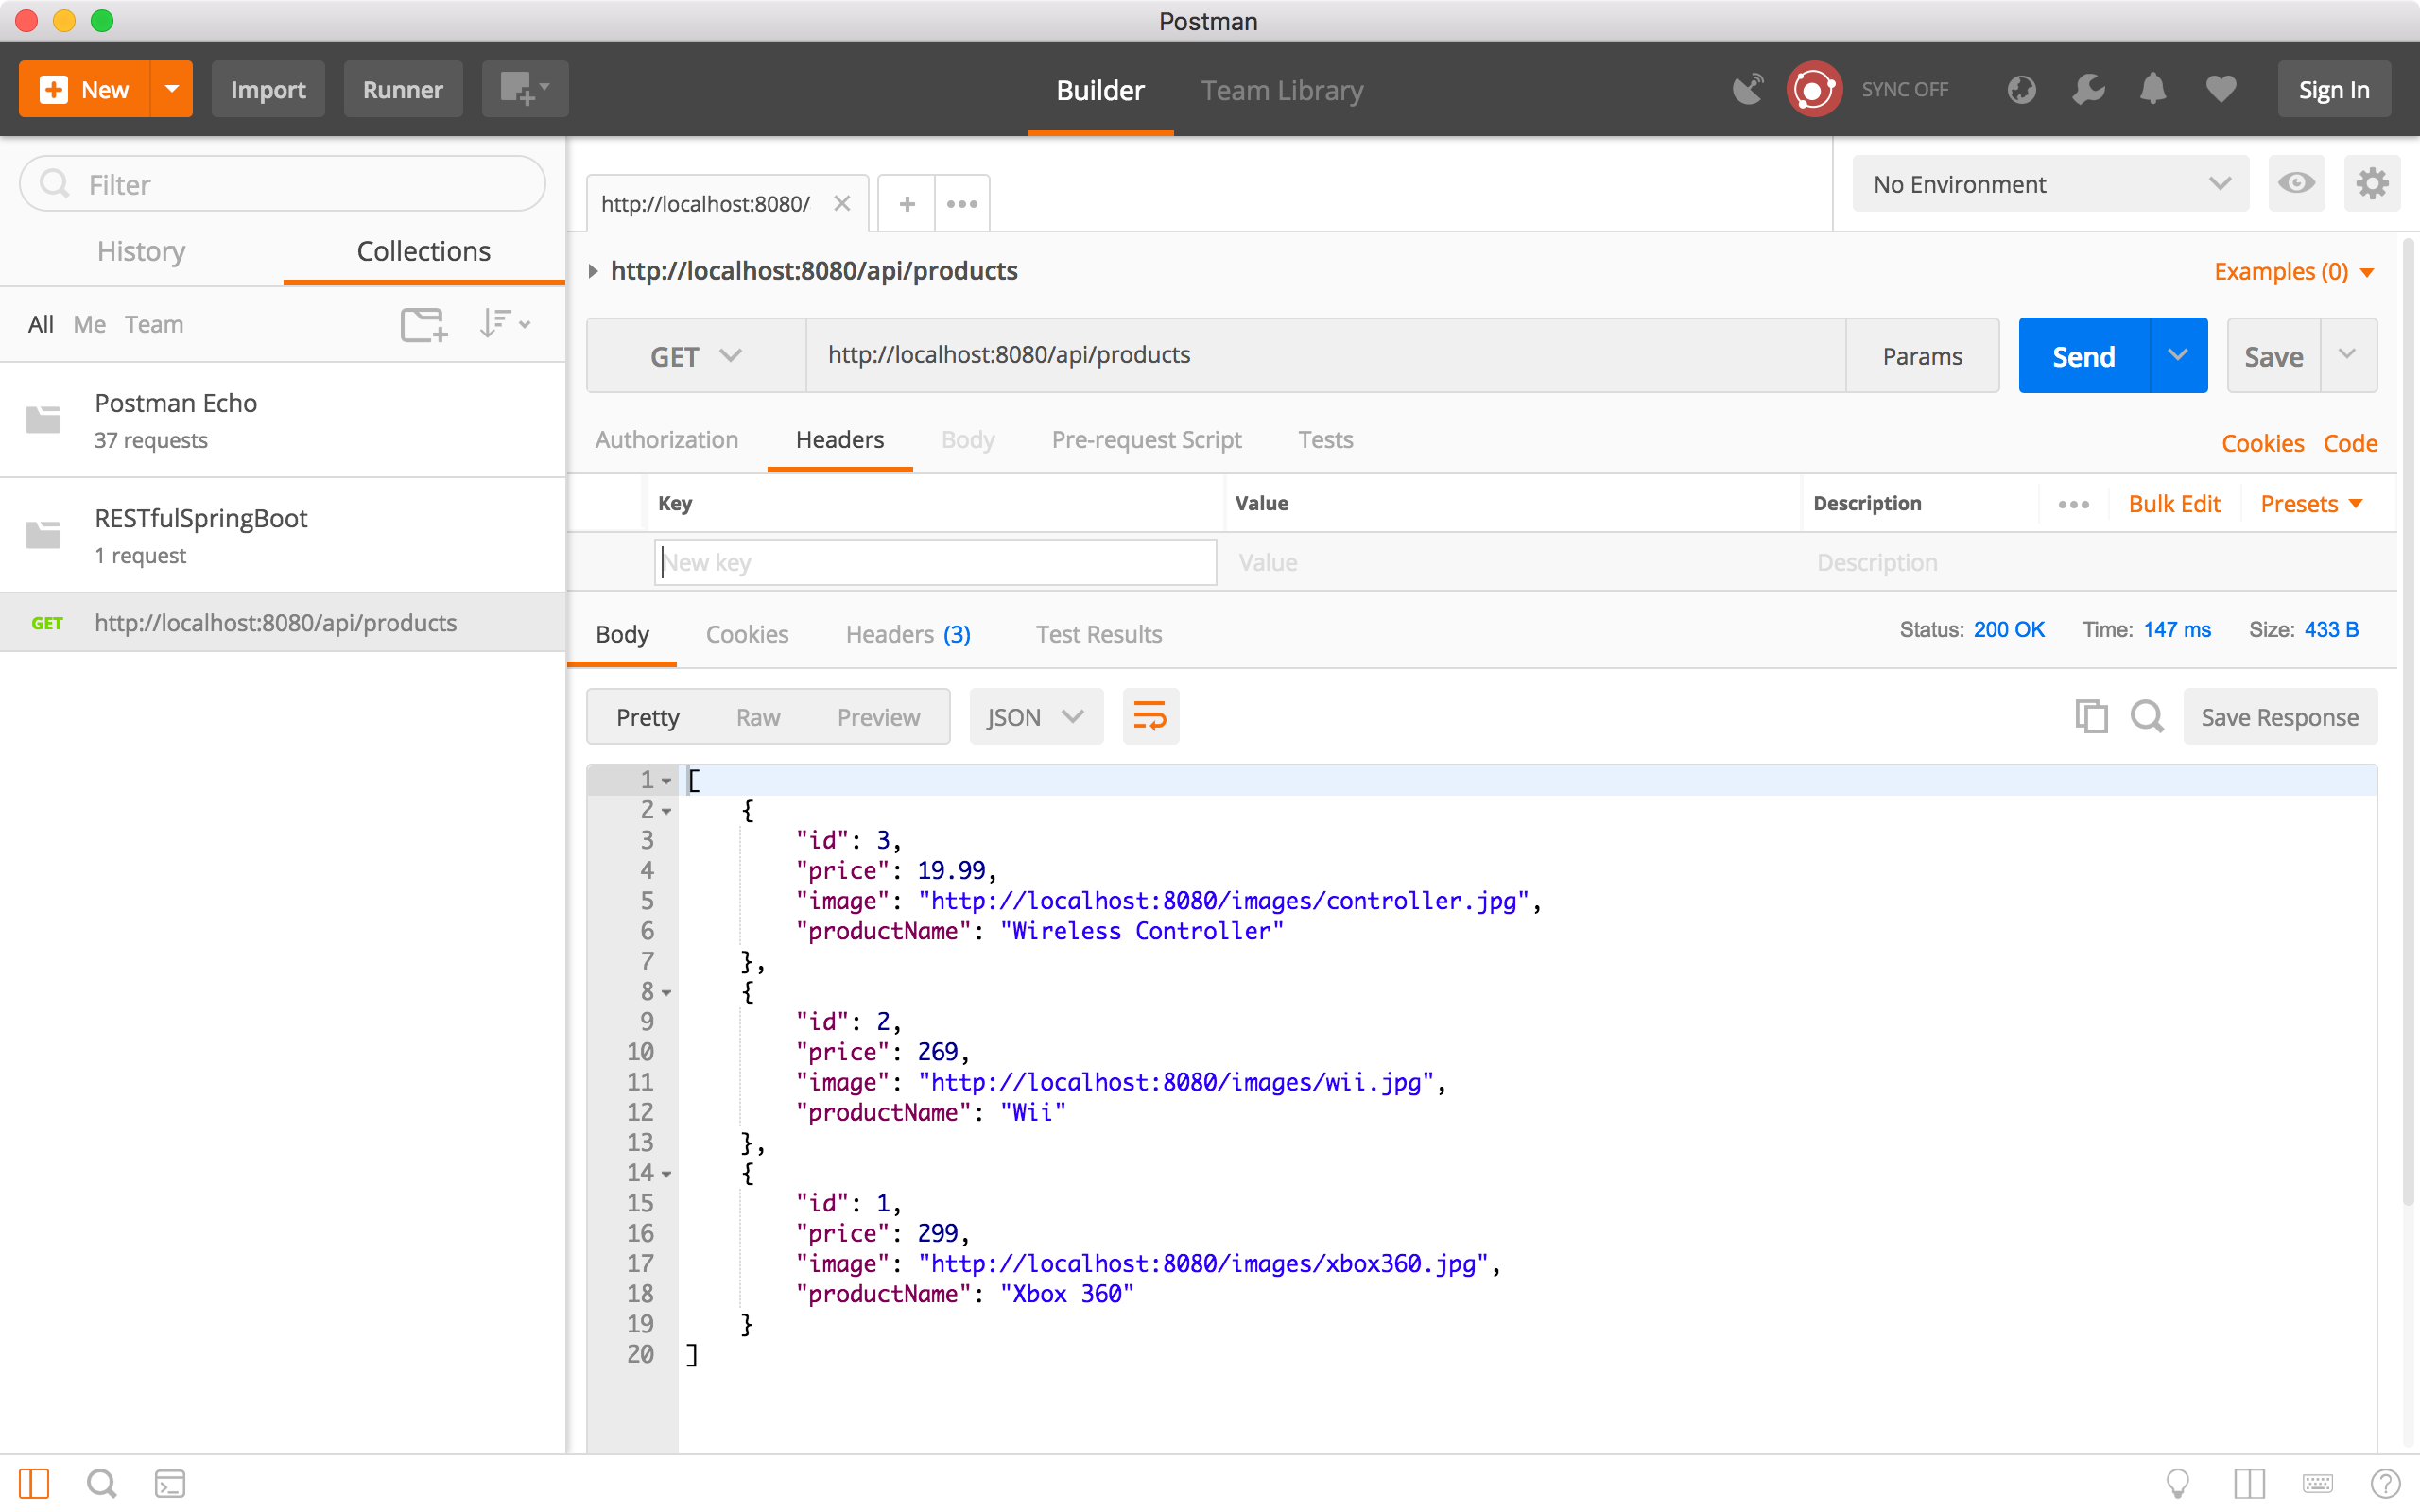Click the find icon in the status bar
The image size is (2420, 1512).
[101, 1483]
